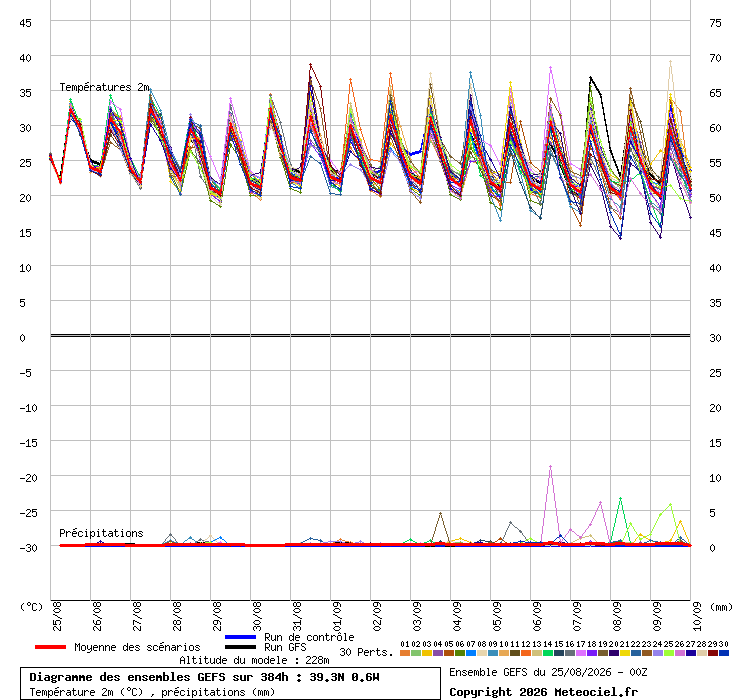Screen dimensions: 740x700
Task: Click the 31/08 date label on axis
Action: tap(297, 616)
